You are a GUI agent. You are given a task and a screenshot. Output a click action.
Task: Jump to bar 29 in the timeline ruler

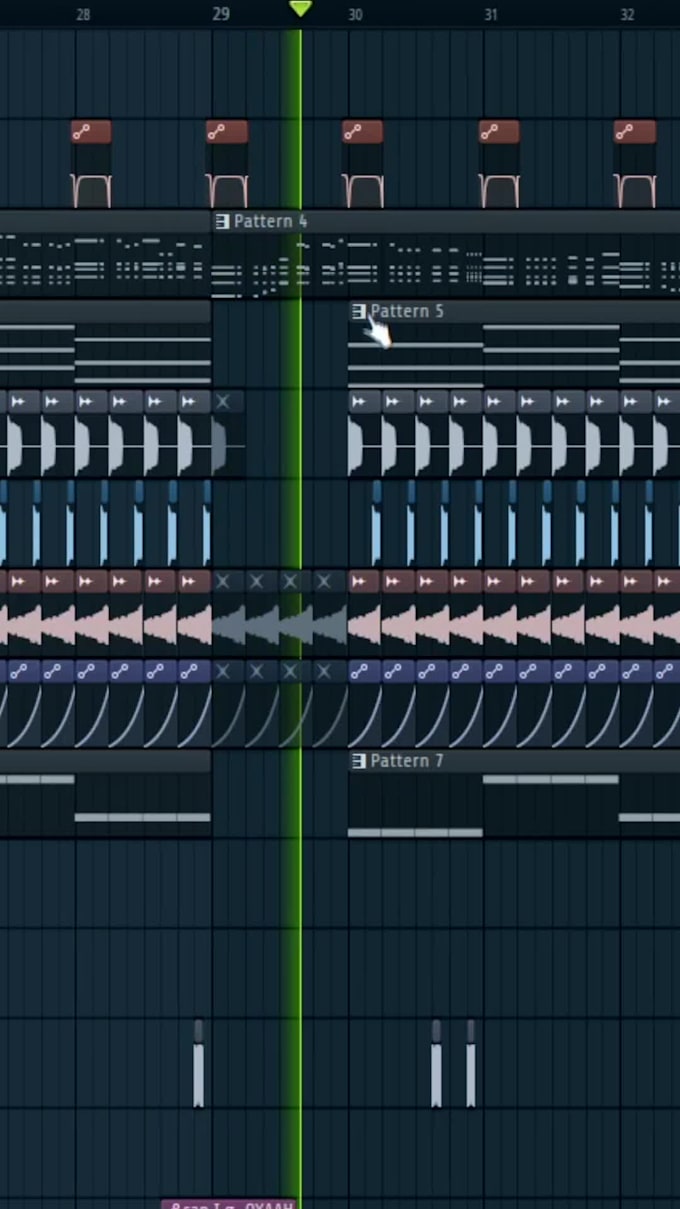coord(221,14)
